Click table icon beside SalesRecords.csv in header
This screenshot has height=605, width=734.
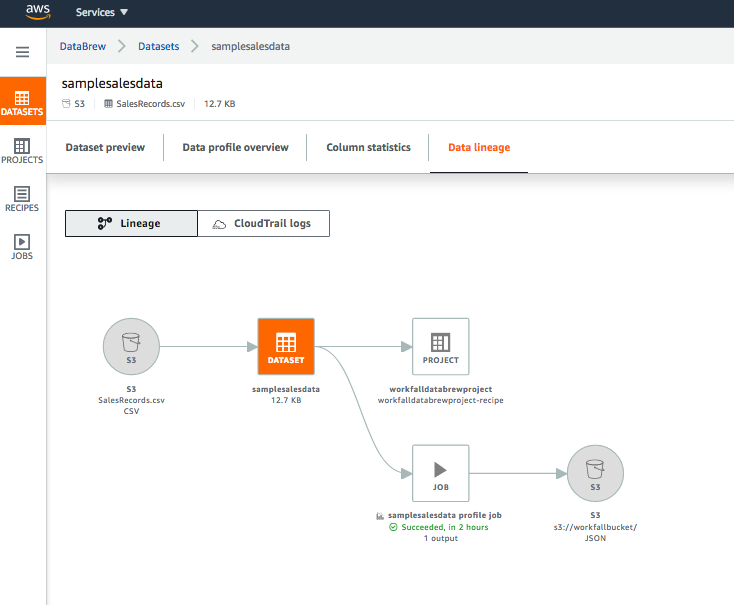click(x=108, y=103)
